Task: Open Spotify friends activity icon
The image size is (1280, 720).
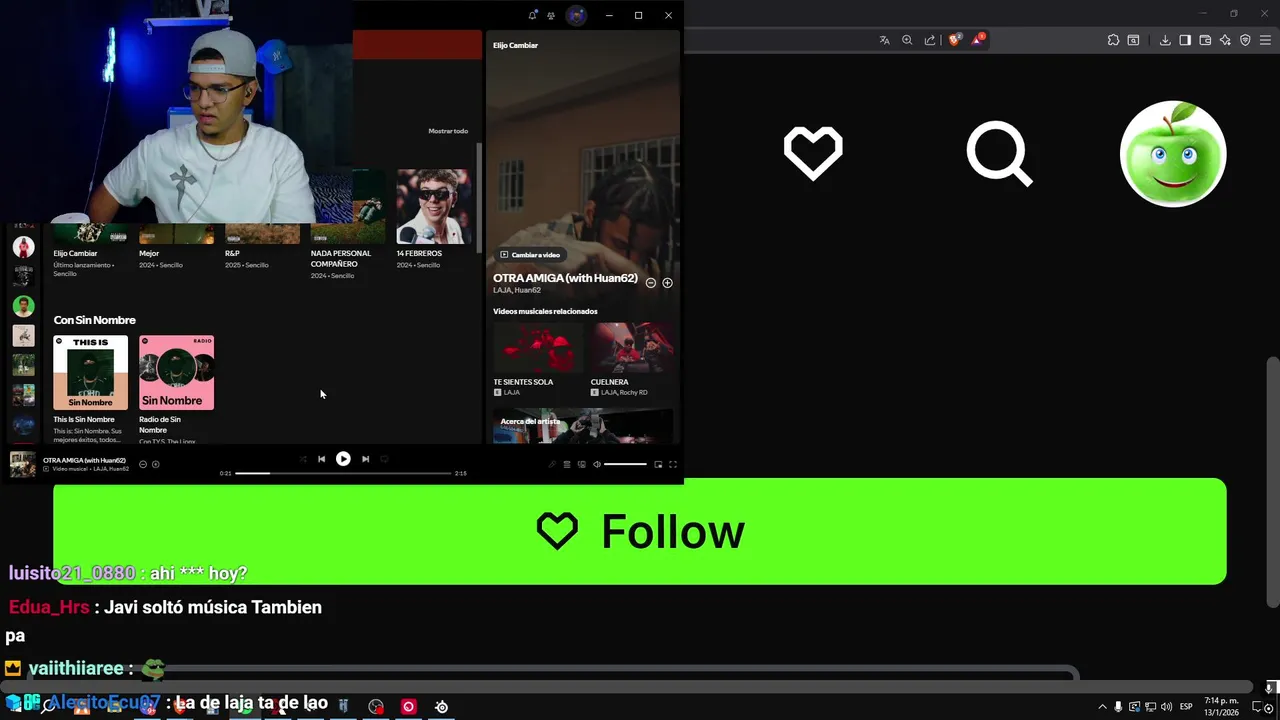Action: (551, 15)
